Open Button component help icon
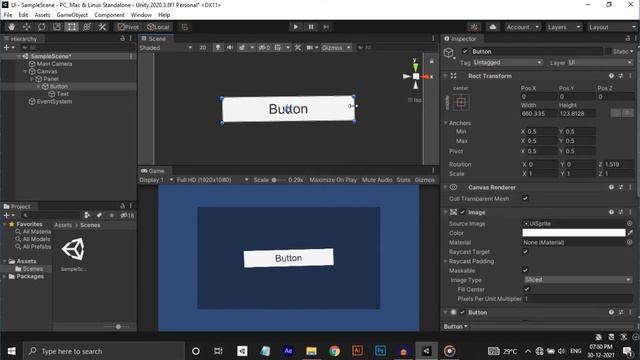640x360 pixels. tap(611, 312)
